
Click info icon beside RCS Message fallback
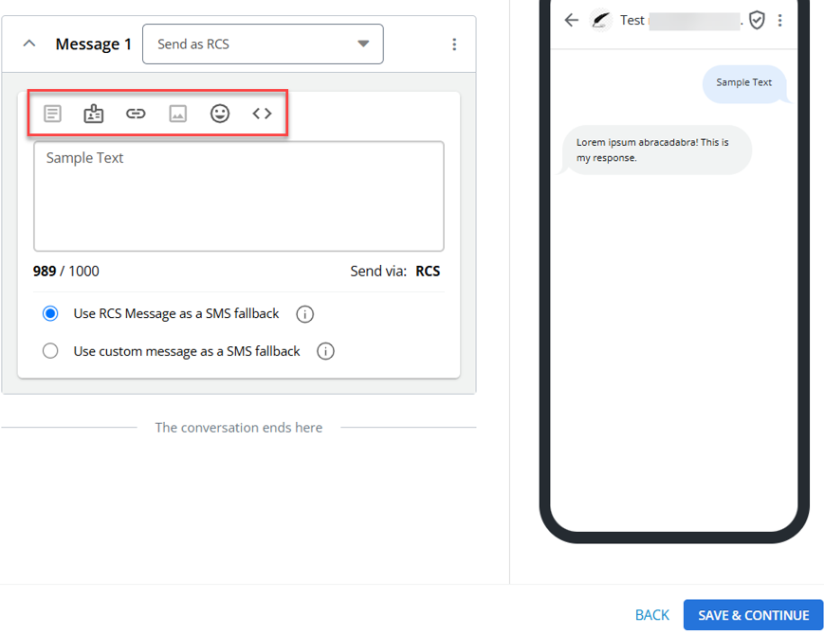pos(305,314)
